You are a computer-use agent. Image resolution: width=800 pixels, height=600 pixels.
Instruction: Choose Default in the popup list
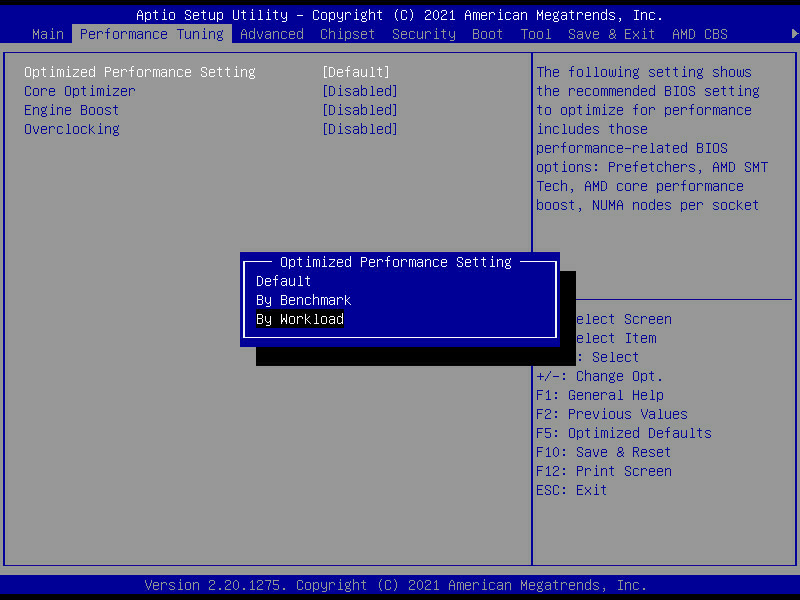tap(284, 281)
